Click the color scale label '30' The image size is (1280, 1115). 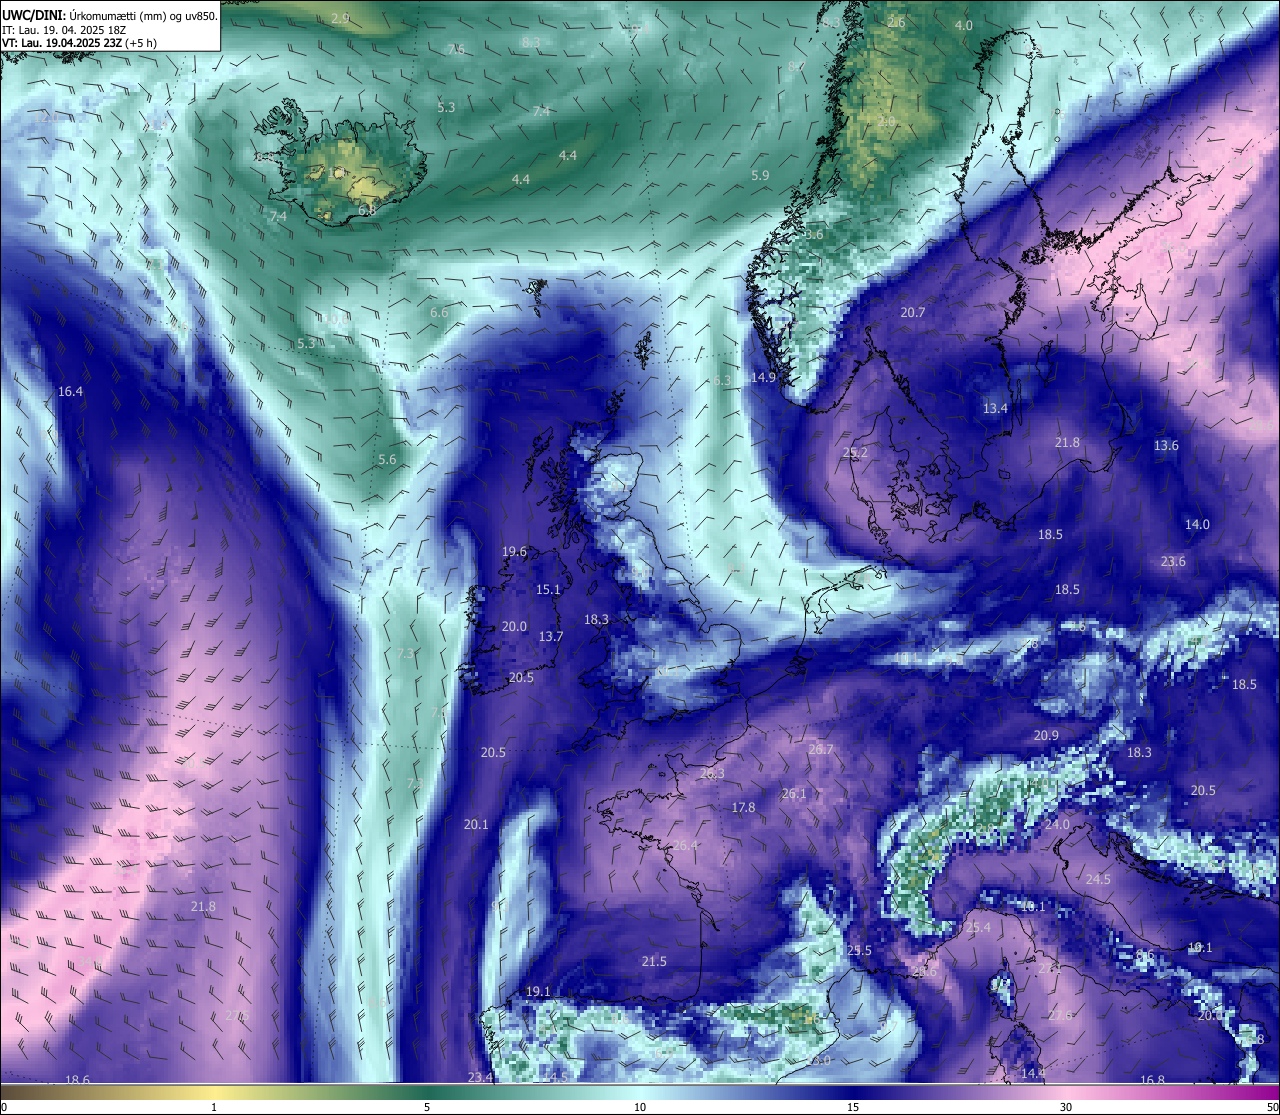pos(1066,1107)
